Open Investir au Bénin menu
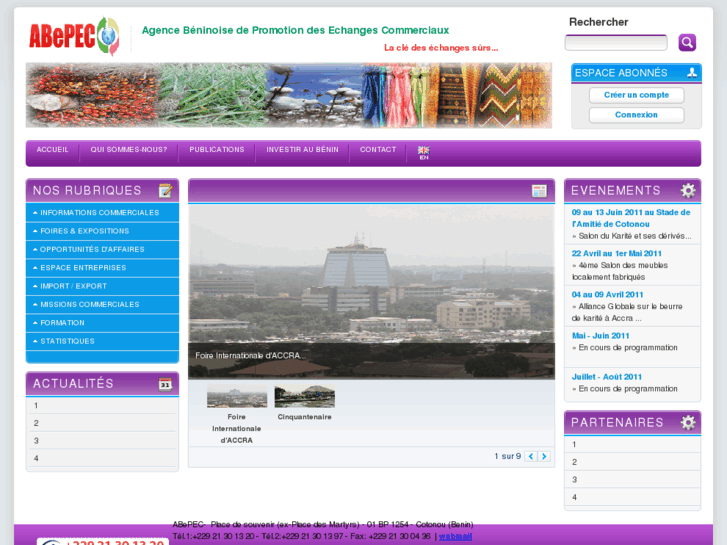This screenshot has height=545, width=727. point(302,150)
